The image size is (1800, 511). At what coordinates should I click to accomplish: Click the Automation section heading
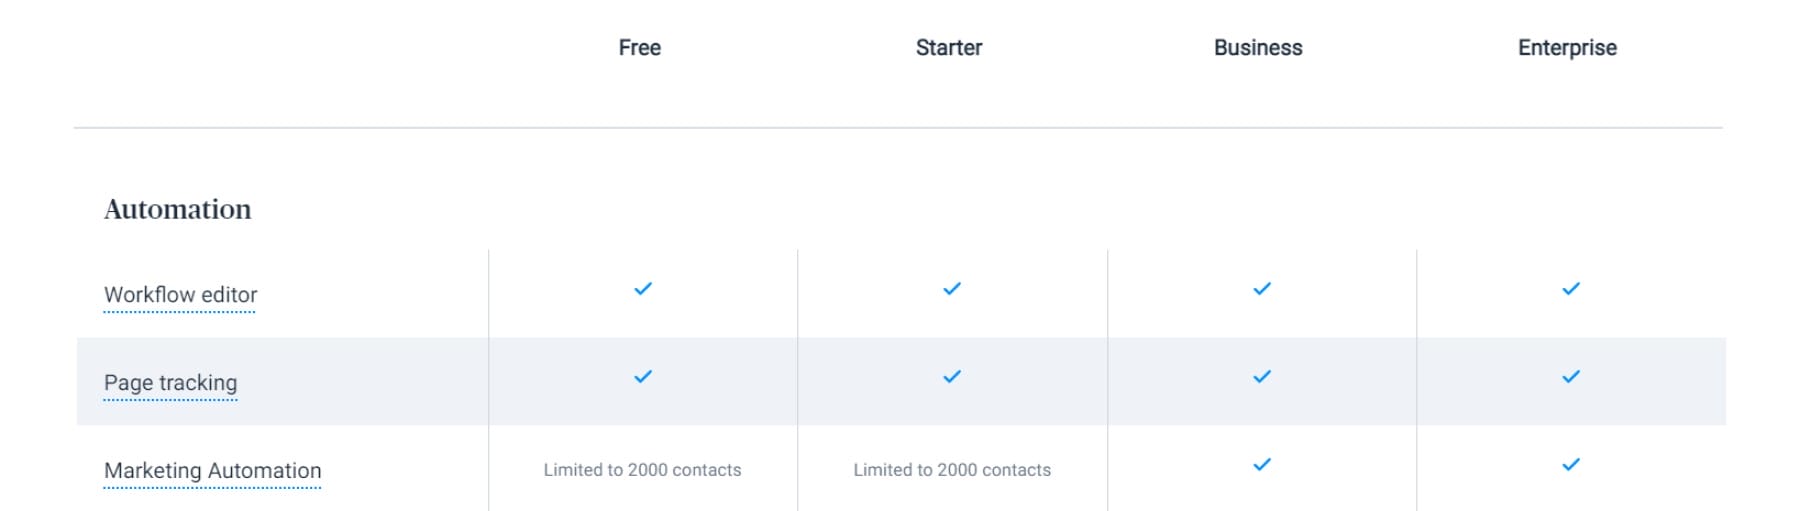point(178,209)
